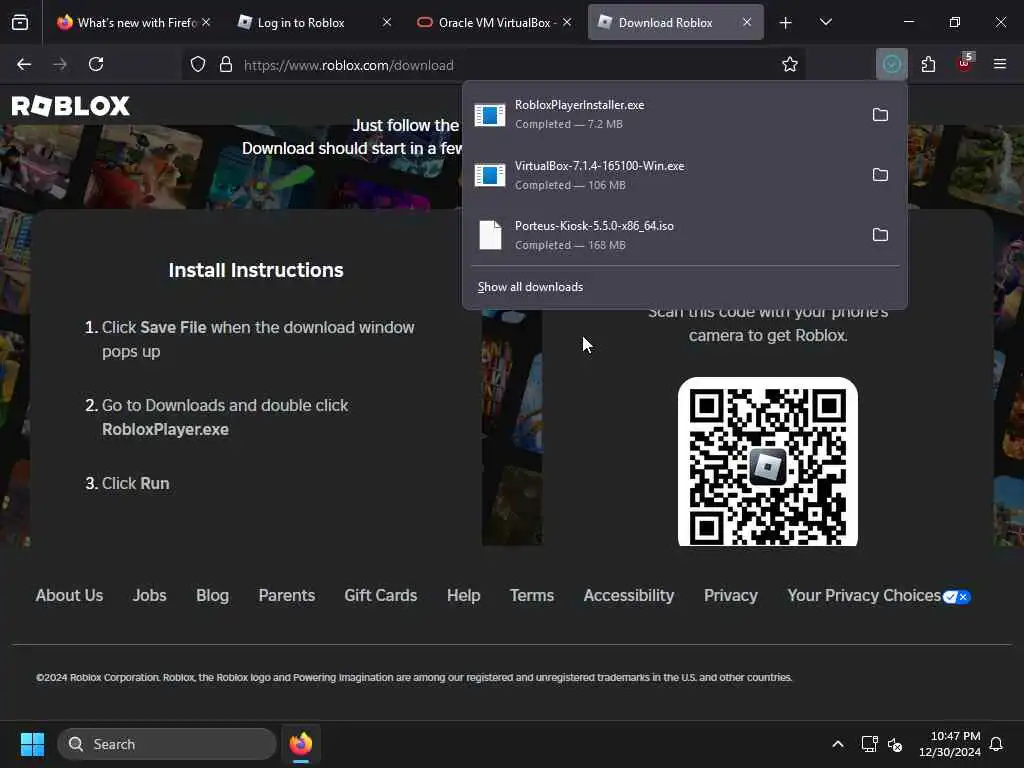
Task: Click the taskbar Search box
Action: pyautogui.click(x=167, y=744)
